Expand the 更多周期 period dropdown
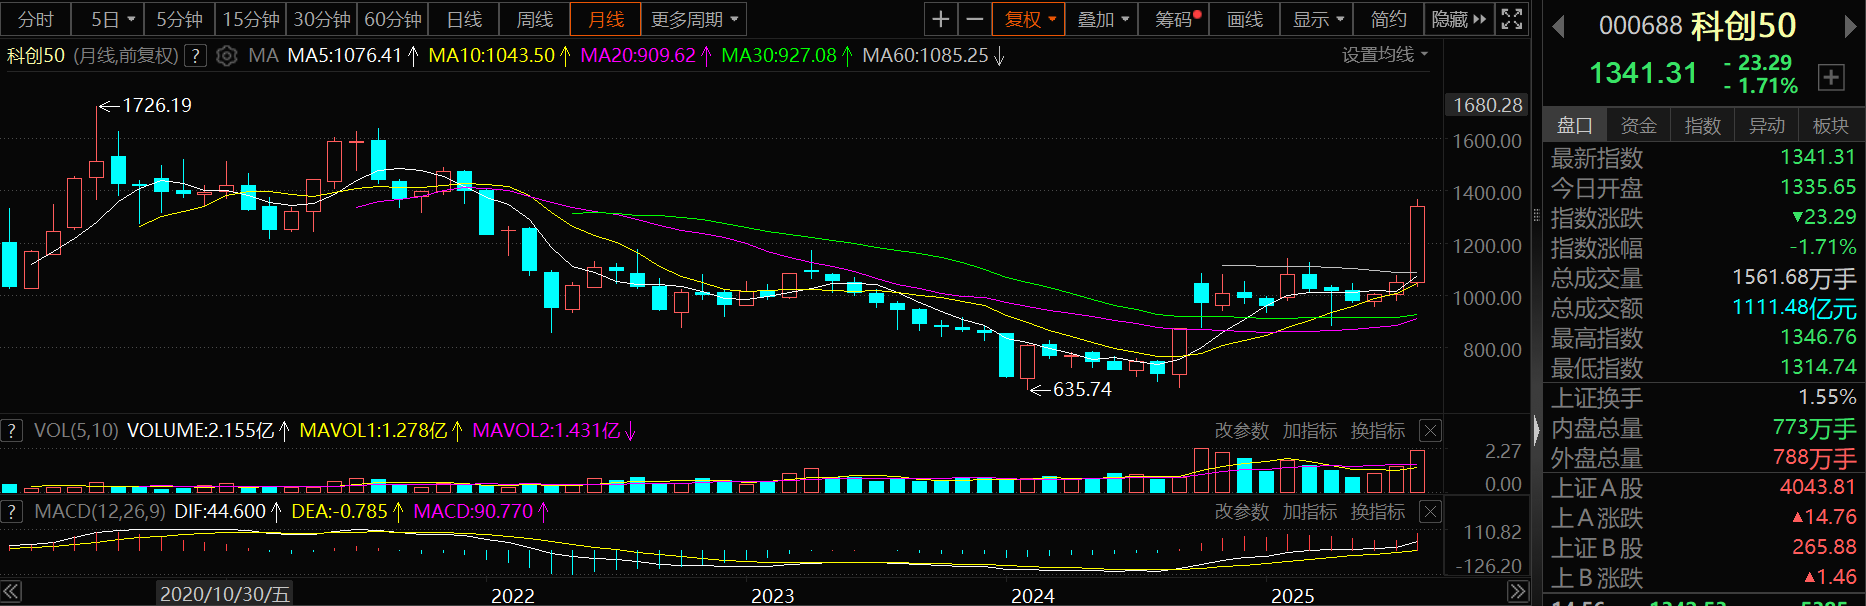The image size is (1866, 606). pyautogui.click(x=693, y=19)
